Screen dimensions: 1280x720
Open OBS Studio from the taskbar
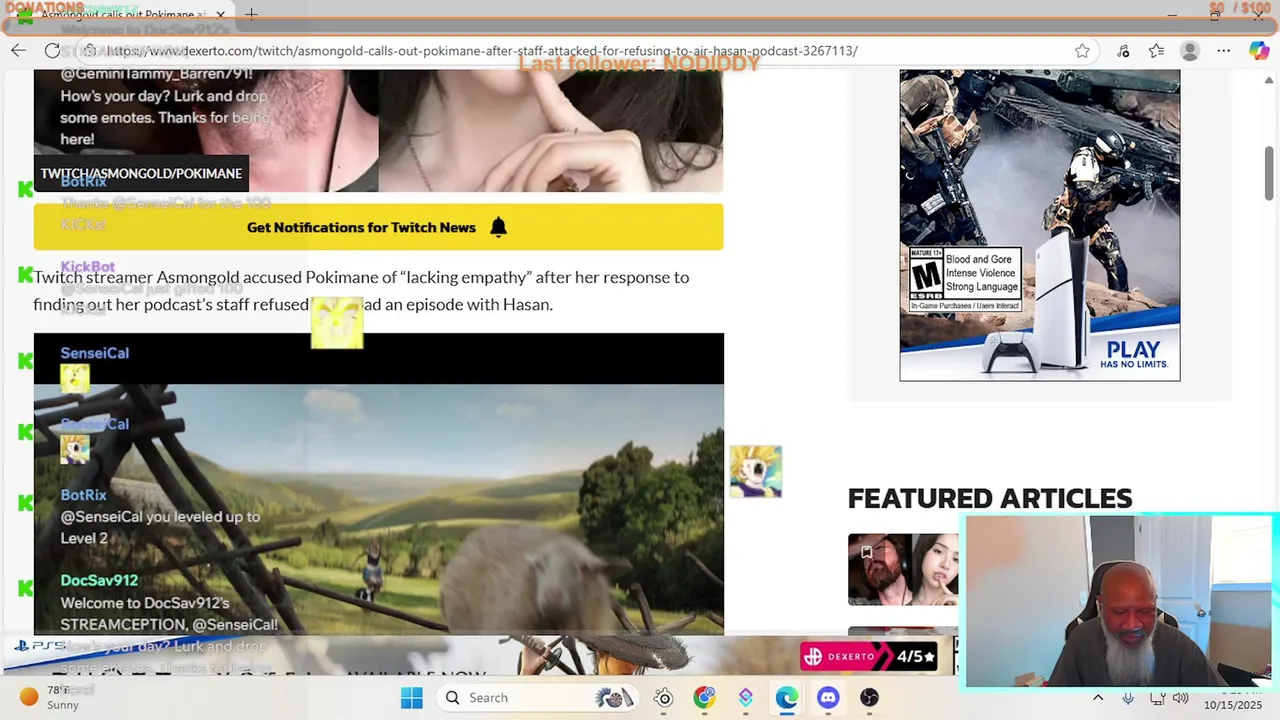pos(869,698)
